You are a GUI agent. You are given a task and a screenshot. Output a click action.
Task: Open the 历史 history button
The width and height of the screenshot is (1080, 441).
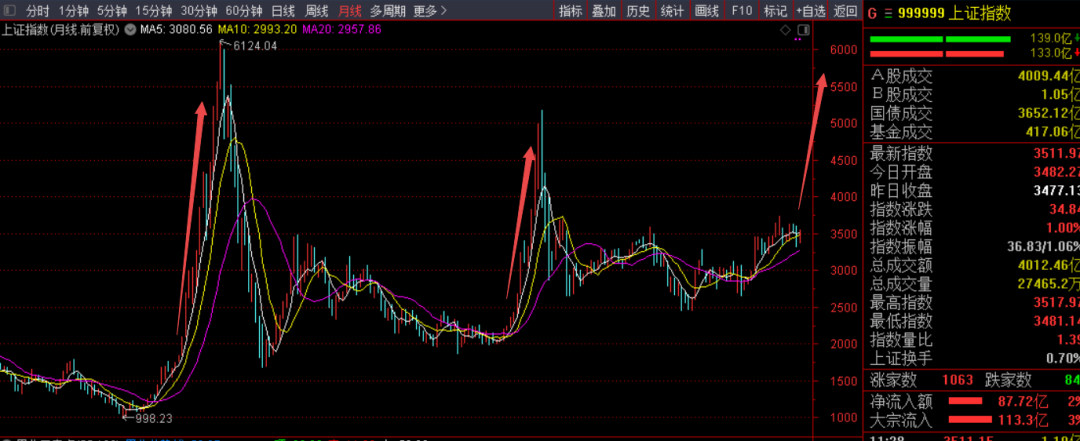pos(638,11)
